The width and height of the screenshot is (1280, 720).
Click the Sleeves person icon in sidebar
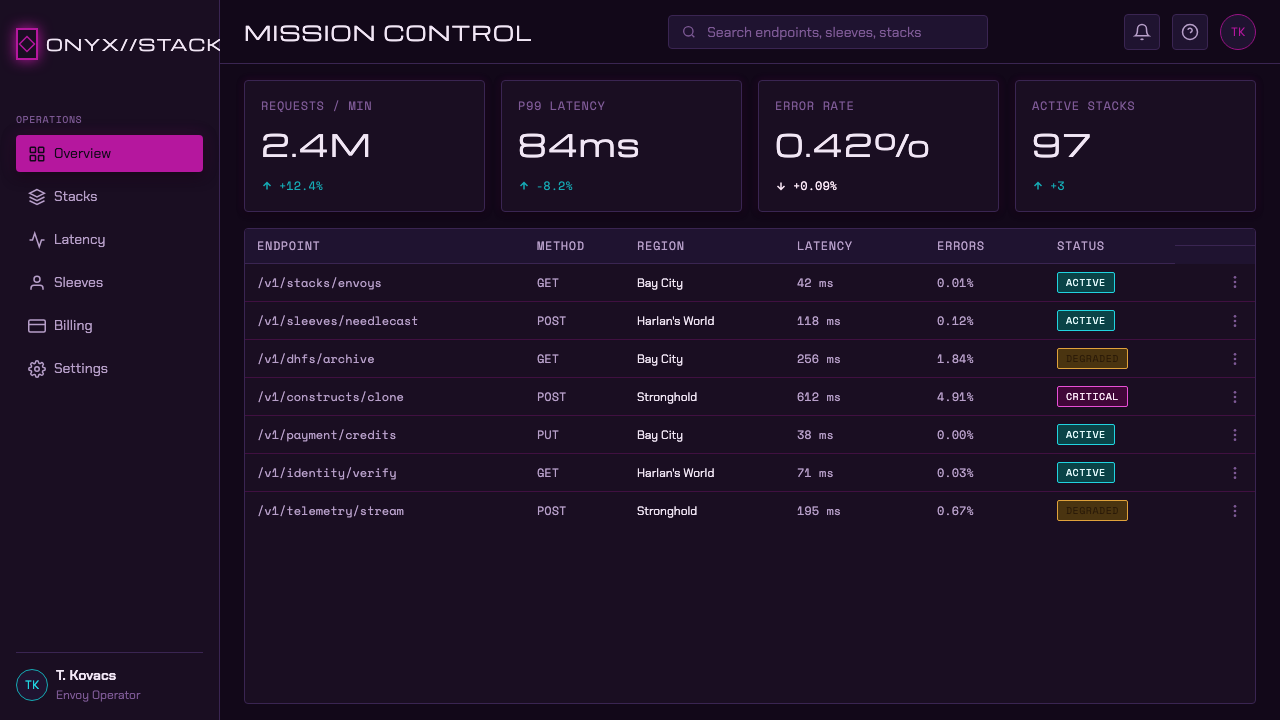tap(37, 283)
